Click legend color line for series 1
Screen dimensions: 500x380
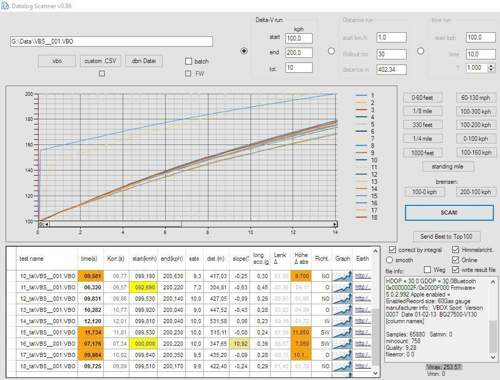pyautogui.click(x=361, y=96)
